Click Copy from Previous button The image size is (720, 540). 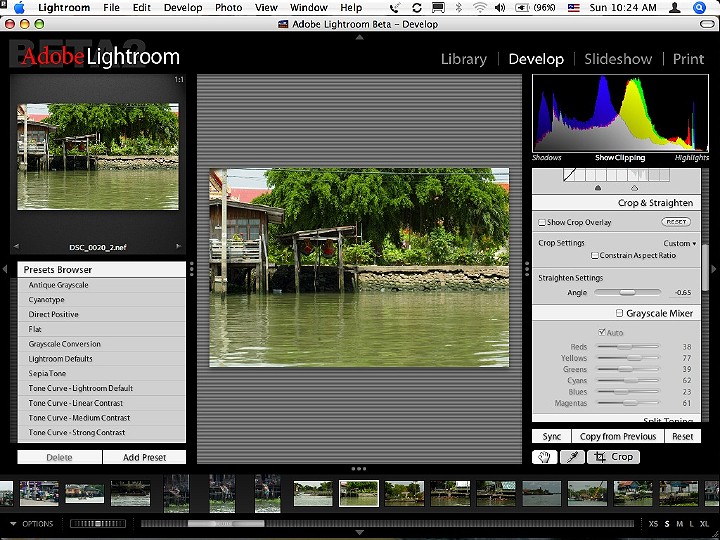pos(618,436)
